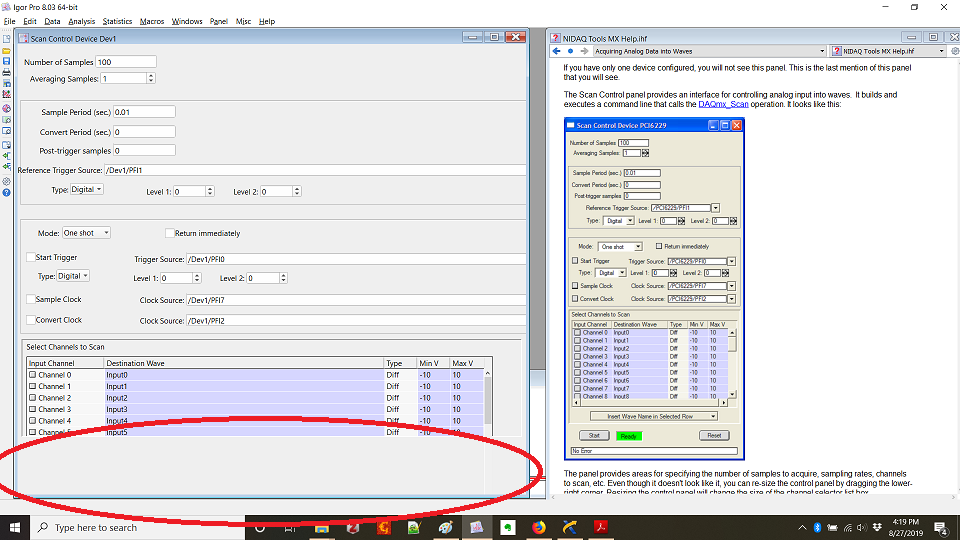This screenshot has height=540, width=960.
Task: Click the Print icon in left toolbar
Action: (6, 72)
